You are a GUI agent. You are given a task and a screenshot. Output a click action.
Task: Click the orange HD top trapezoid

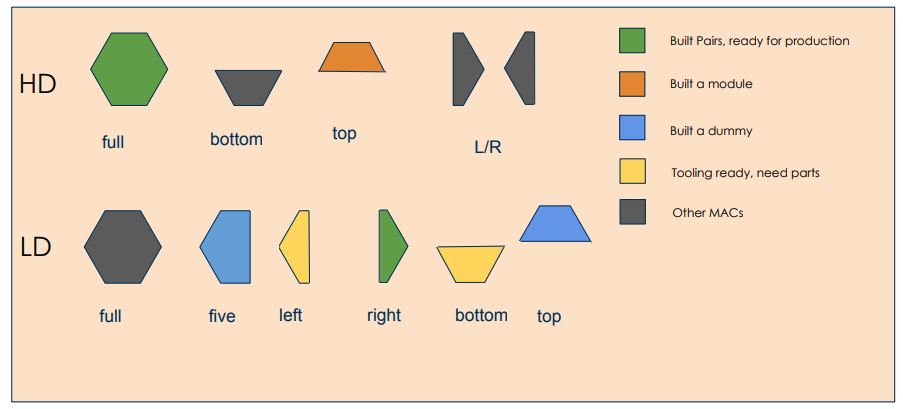352,57
